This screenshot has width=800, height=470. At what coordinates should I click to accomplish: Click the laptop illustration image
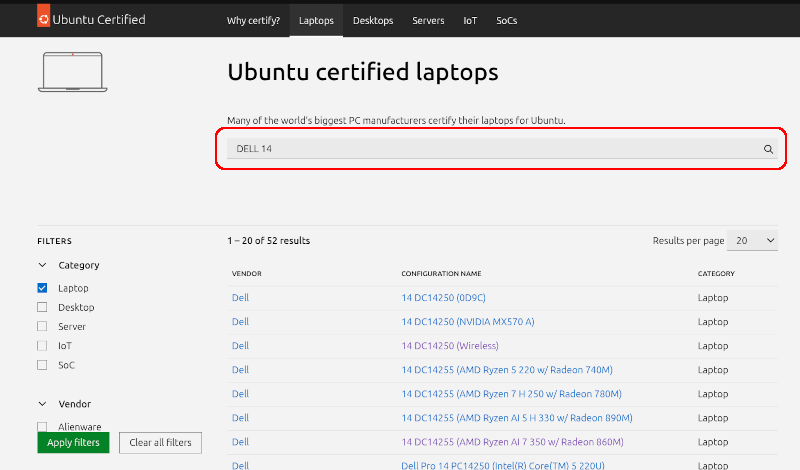72,72
